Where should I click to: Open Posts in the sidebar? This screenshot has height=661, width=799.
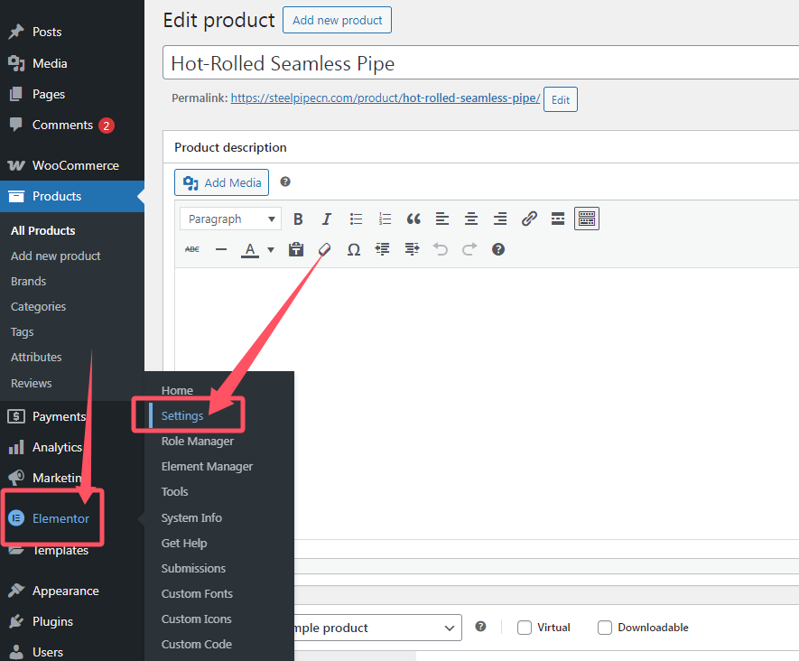tap(47, 32)
